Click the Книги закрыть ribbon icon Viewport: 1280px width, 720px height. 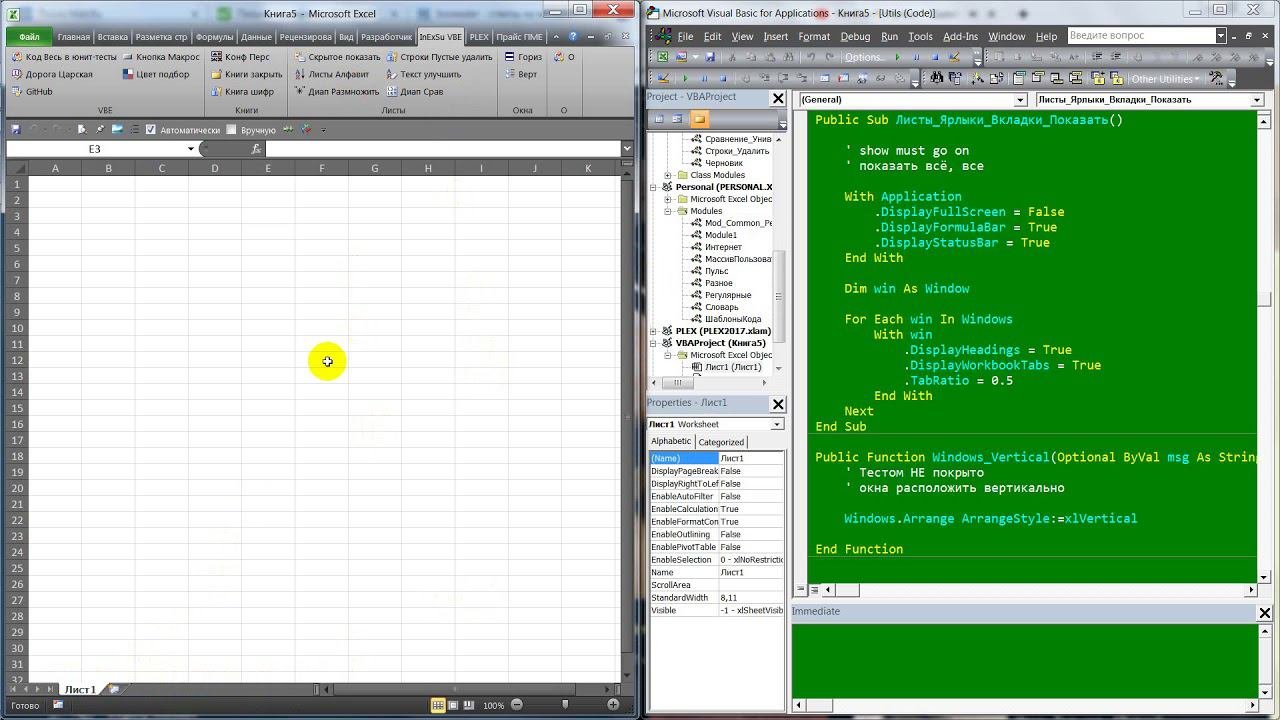(x=217, y=74)
